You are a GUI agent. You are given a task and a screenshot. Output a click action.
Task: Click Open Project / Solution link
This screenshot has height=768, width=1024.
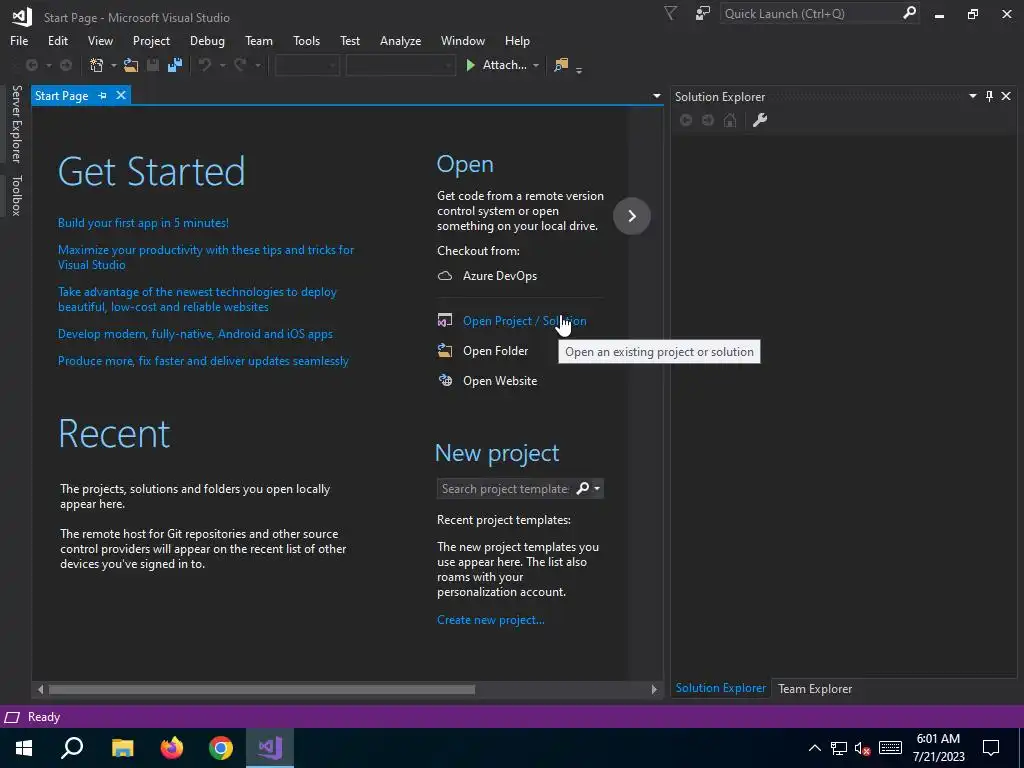click(x=524, y=321)
